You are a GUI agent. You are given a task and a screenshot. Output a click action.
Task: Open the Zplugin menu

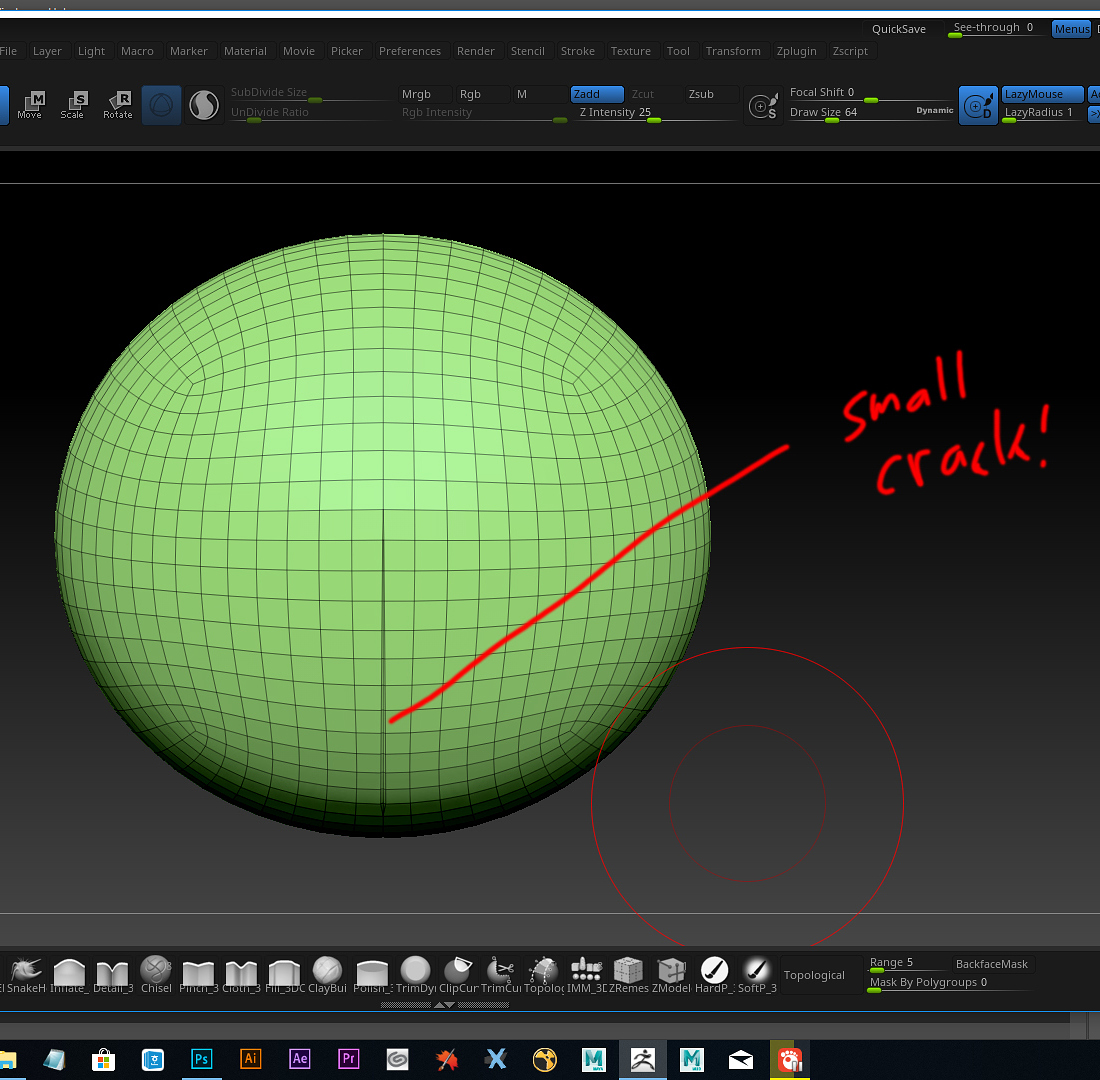click(796, 51)
